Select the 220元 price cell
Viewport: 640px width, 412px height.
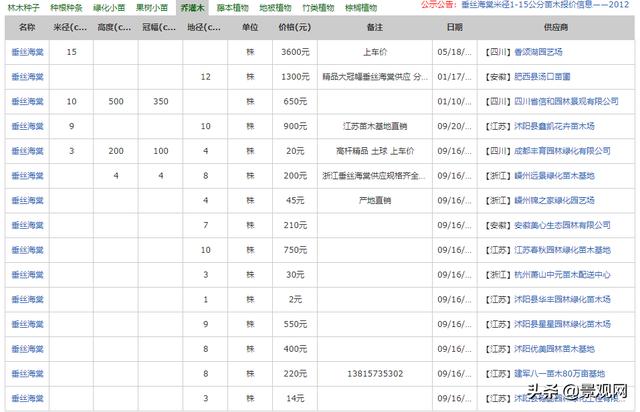click(x=295, y=374)
